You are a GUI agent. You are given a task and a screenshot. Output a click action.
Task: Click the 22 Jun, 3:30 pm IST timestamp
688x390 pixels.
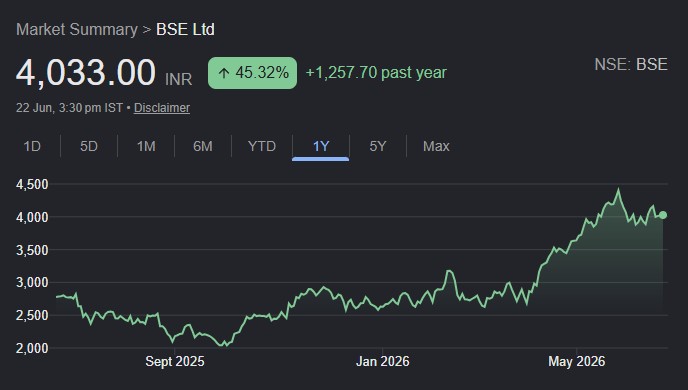(69, 108)
